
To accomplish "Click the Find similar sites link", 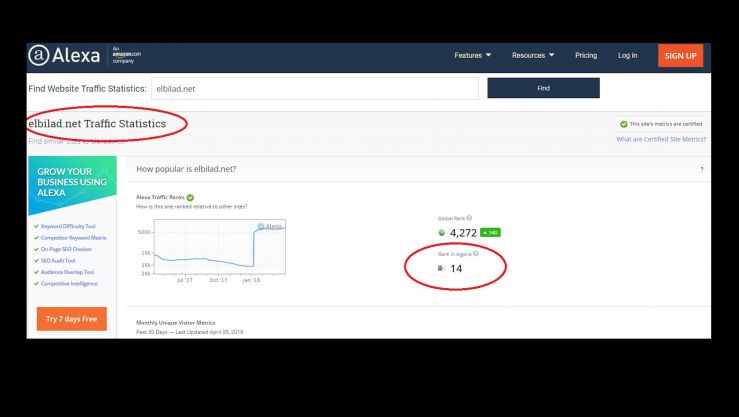I will click(76, 141).
